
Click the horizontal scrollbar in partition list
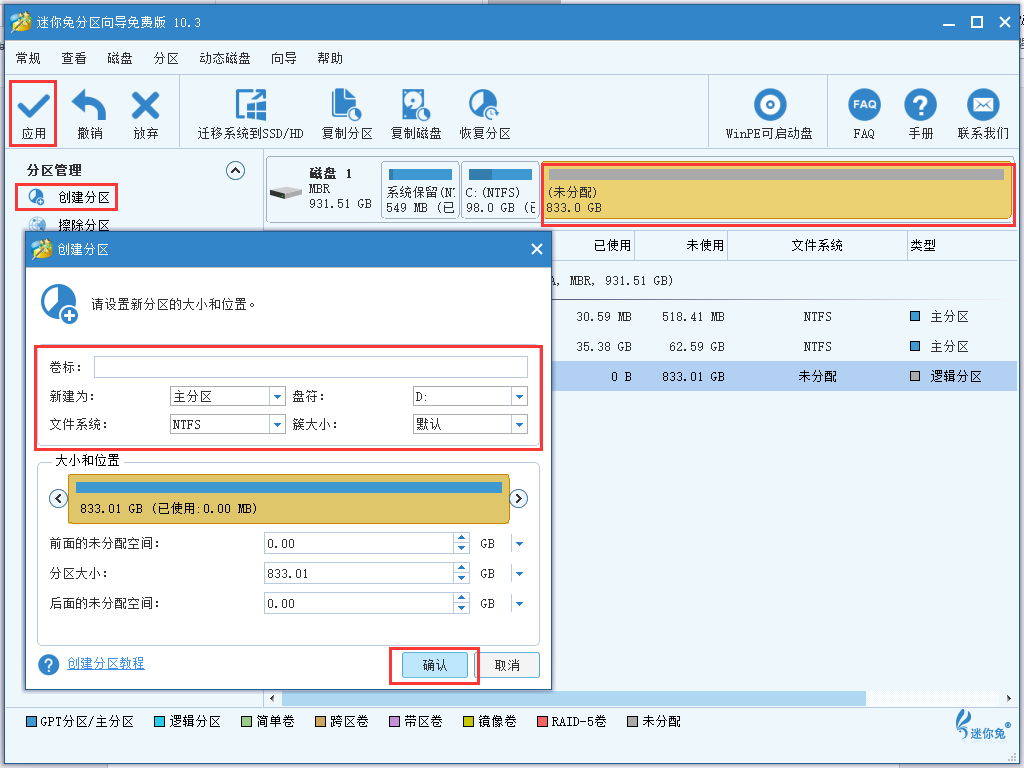tap(573, 699)
